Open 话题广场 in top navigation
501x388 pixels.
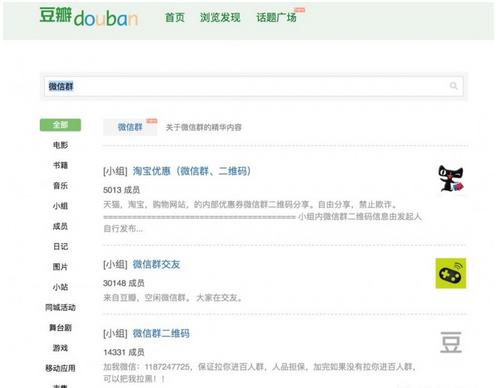pos(276,17)
